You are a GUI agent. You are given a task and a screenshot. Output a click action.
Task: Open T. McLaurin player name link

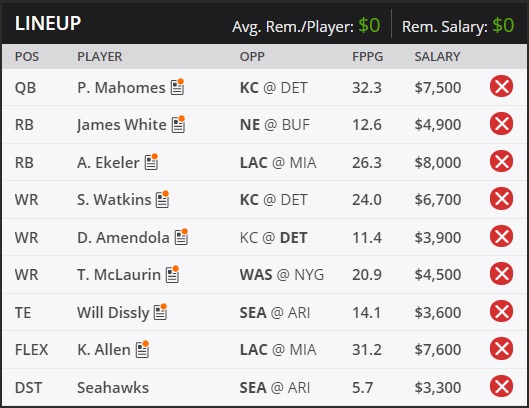tap(119, 274)
